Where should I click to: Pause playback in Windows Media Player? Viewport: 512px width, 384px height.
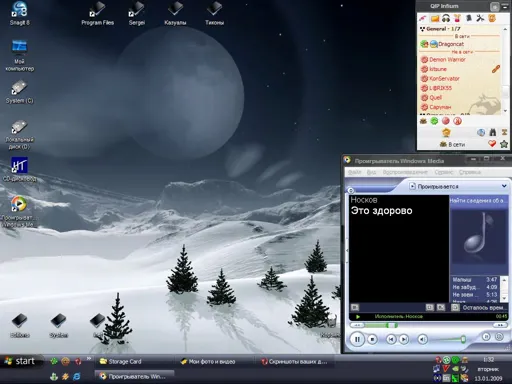[x=357, y=339]
